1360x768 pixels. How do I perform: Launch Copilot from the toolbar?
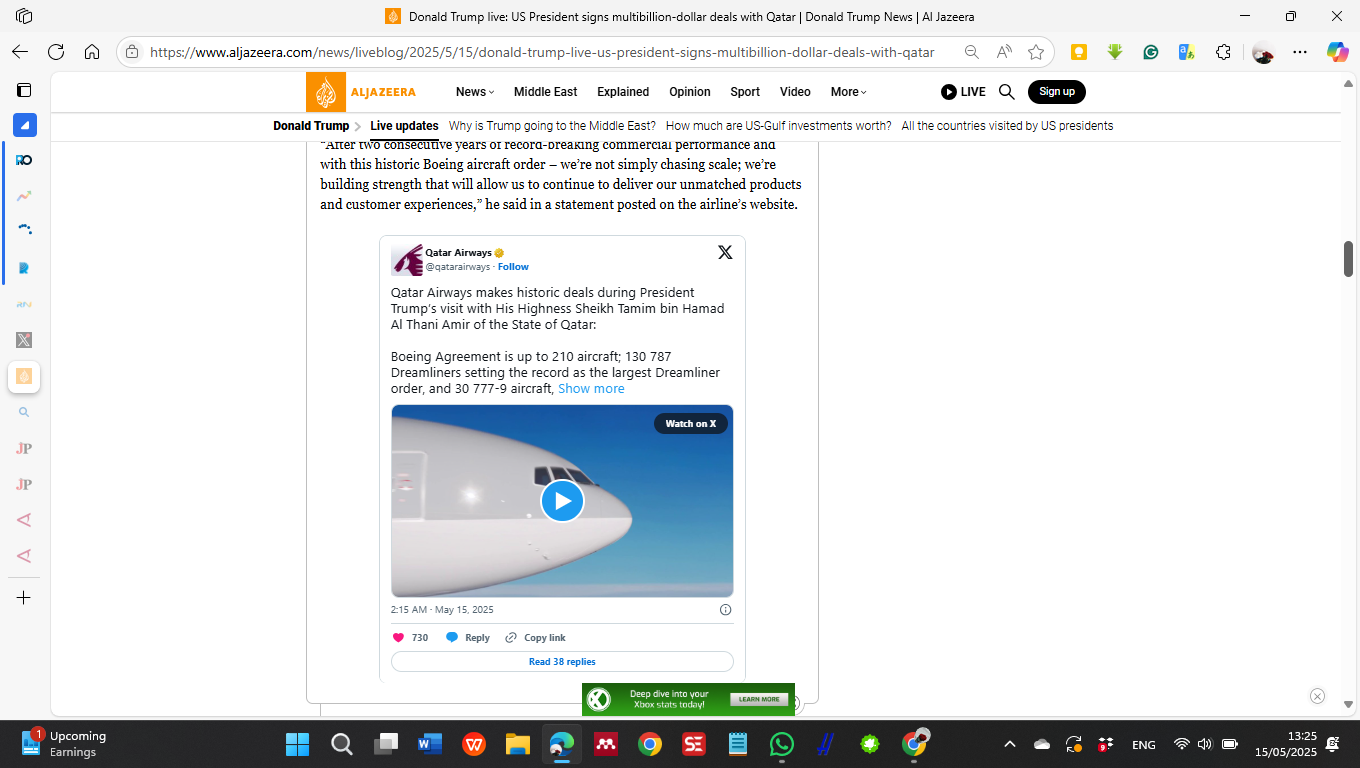click(1337, 52)
